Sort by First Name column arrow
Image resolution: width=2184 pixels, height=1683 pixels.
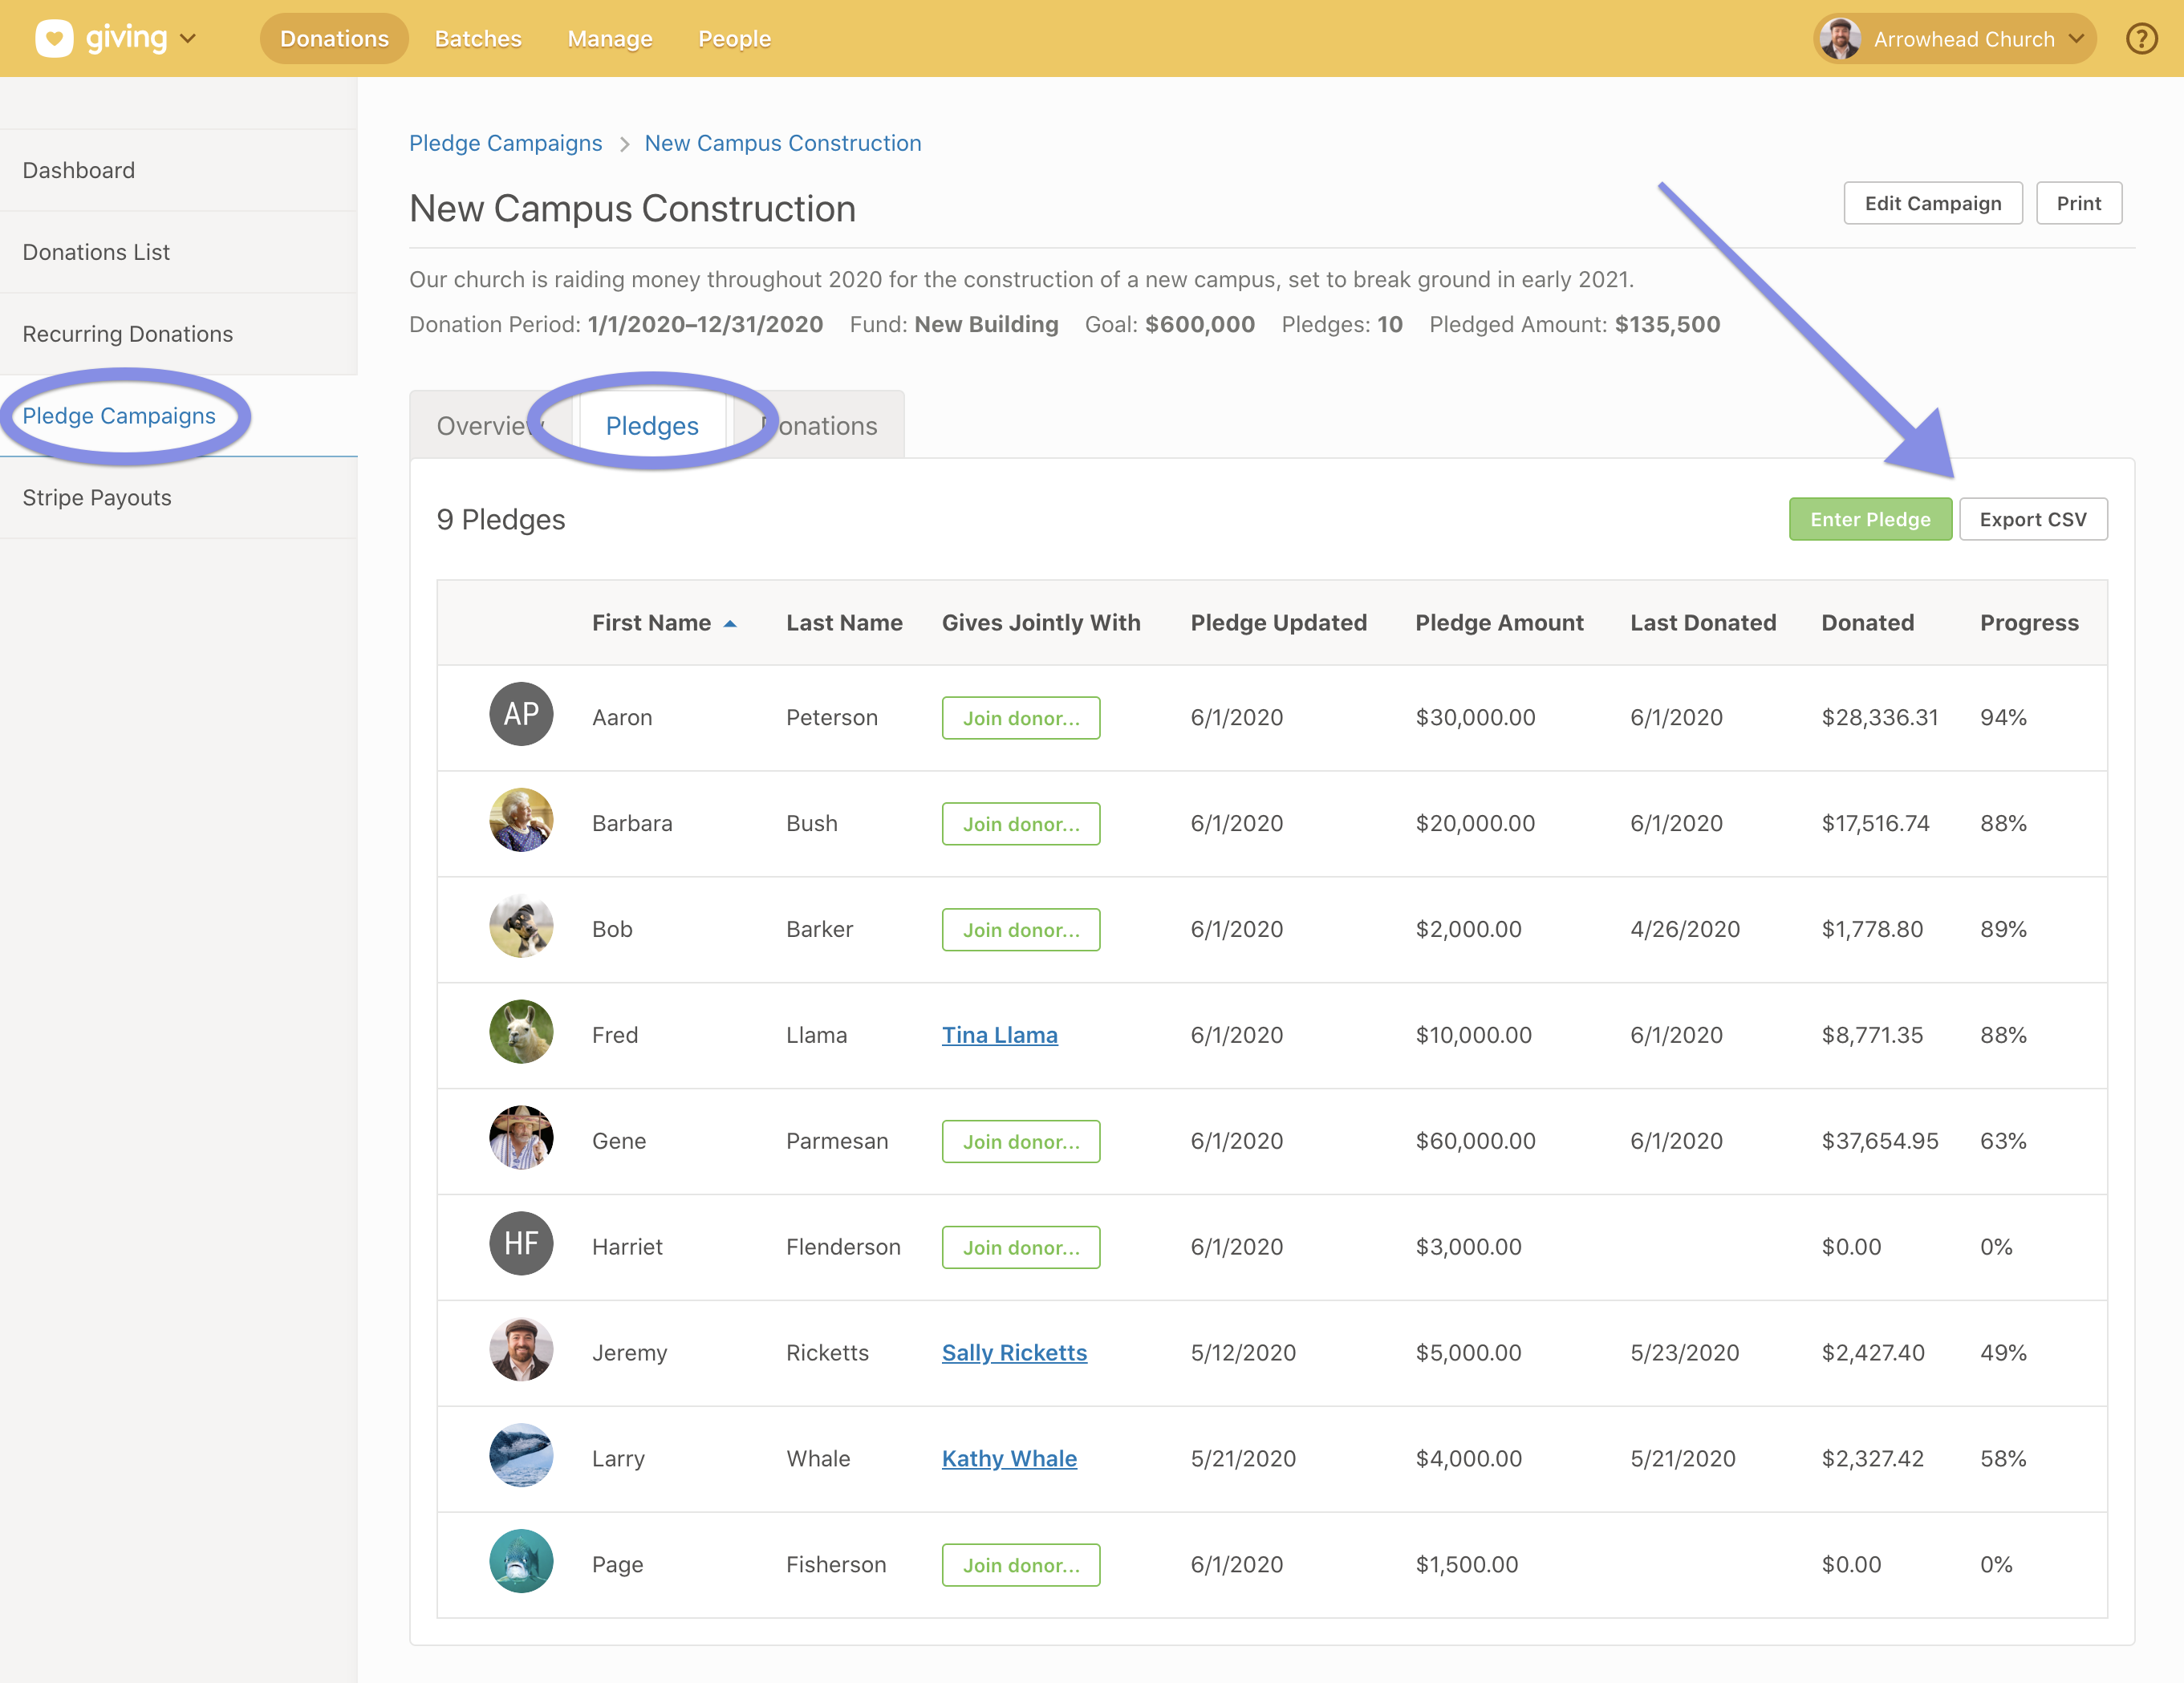[x=730, y=624]
